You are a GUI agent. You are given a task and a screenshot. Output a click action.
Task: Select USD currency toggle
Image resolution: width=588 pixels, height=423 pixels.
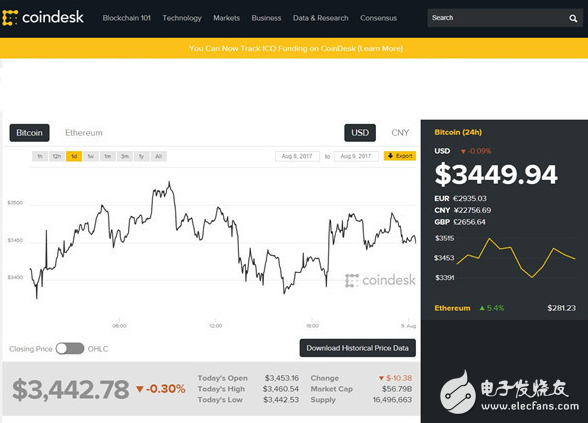click(x=360, y=133)
